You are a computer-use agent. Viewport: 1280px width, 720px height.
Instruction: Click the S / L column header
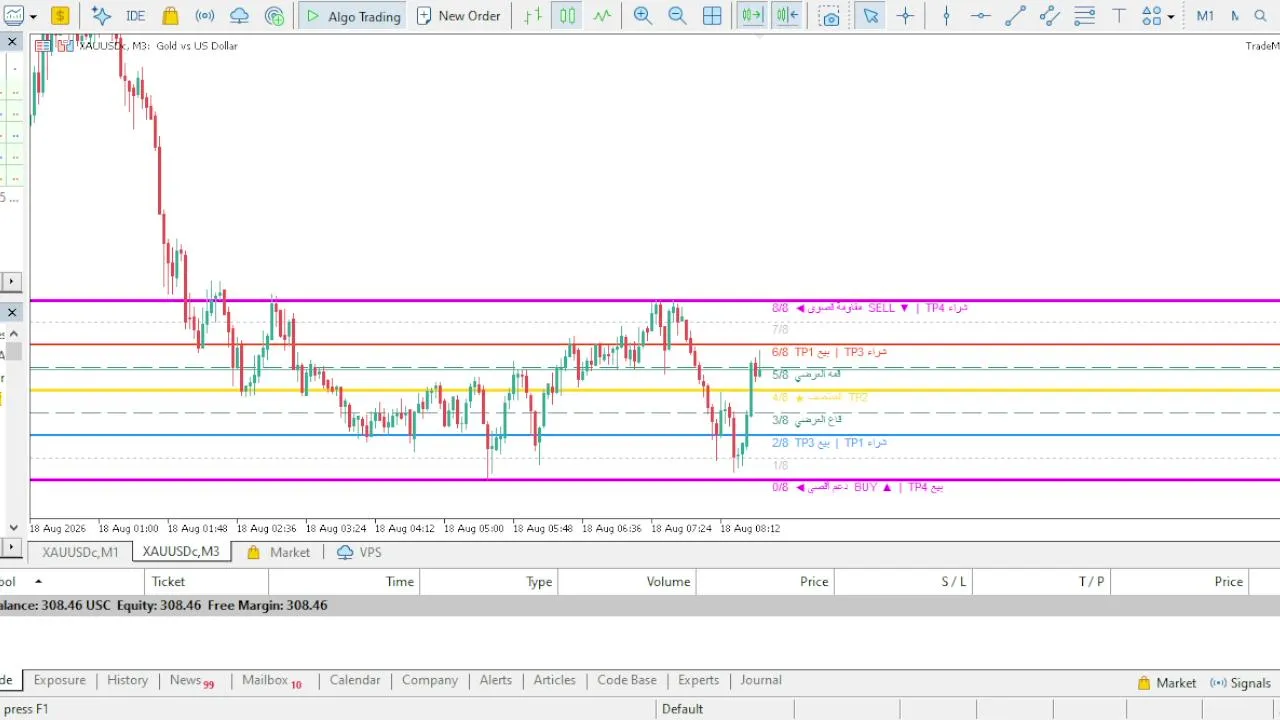click(903, 581)
